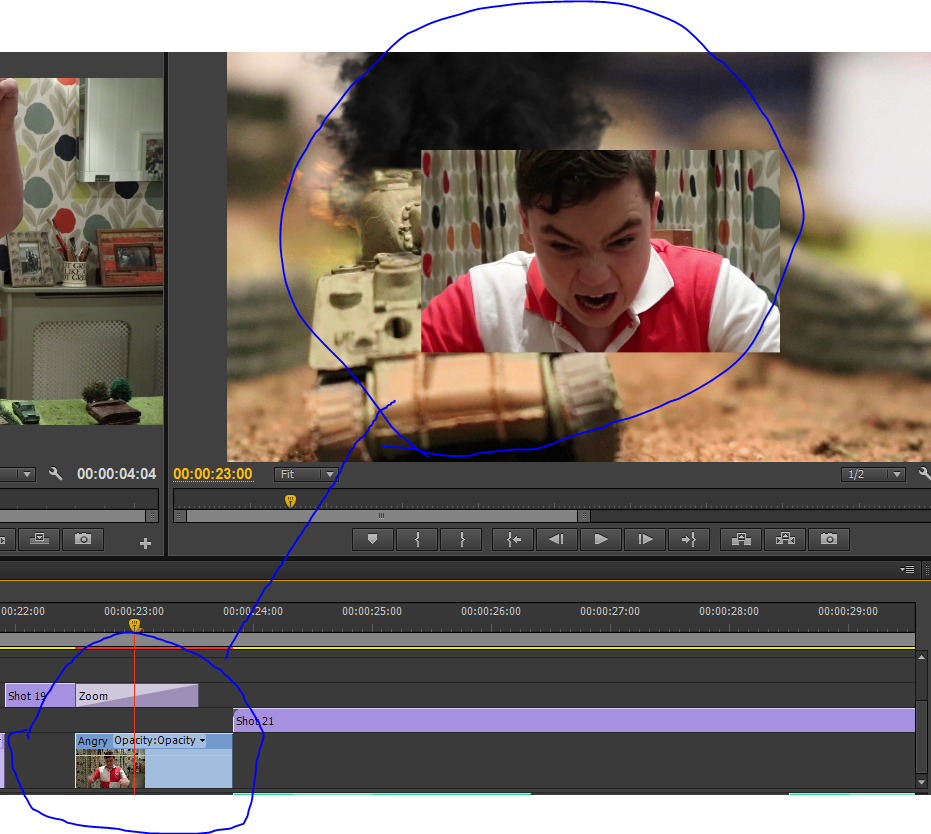Click Source monitor duration 00:00:04:04

[117, 474]
